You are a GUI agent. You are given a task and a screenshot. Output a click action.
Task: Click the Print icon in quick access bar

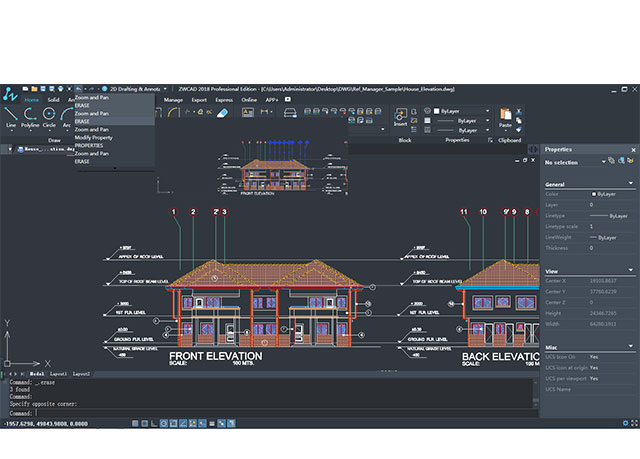click(x=60, y=89)
